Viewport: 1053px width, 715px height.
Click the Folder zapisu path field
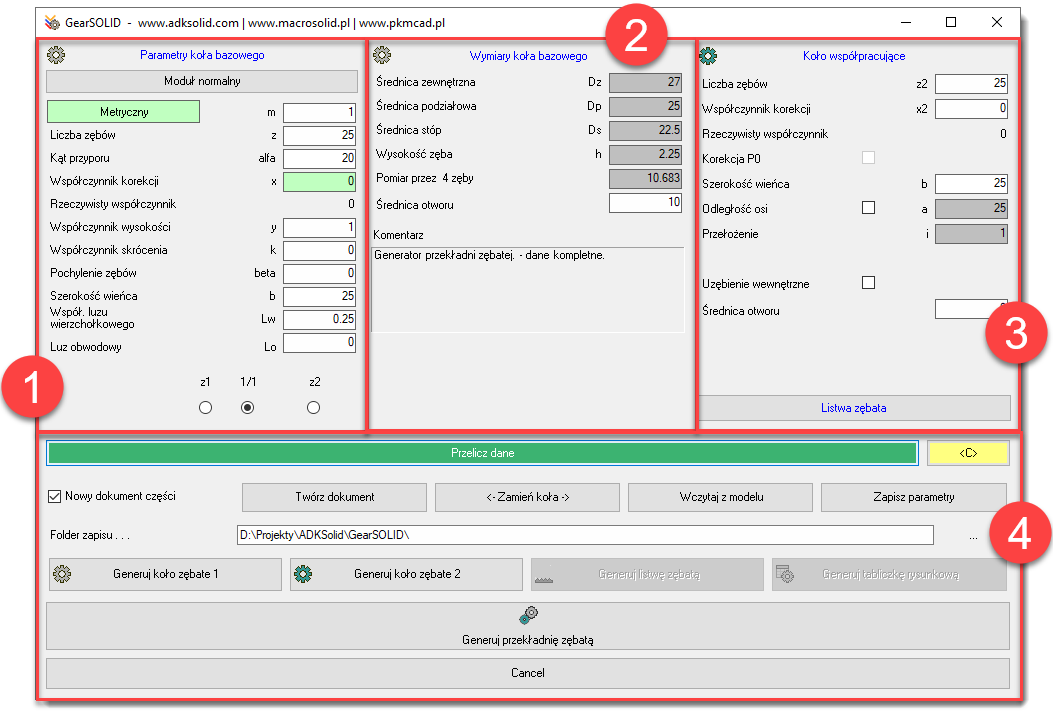pyautogui.click(x=584, y=535)
